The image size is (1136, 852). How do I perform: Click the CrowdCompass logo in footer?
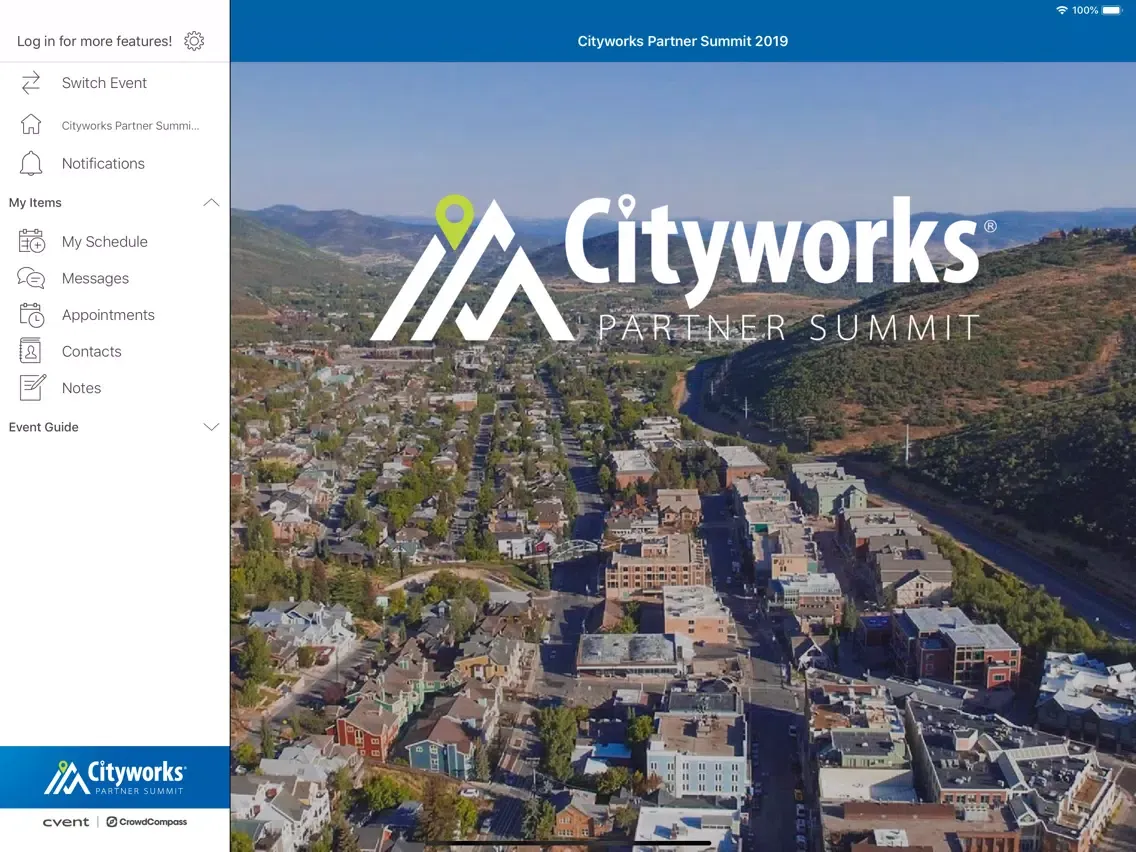[147, 822]
